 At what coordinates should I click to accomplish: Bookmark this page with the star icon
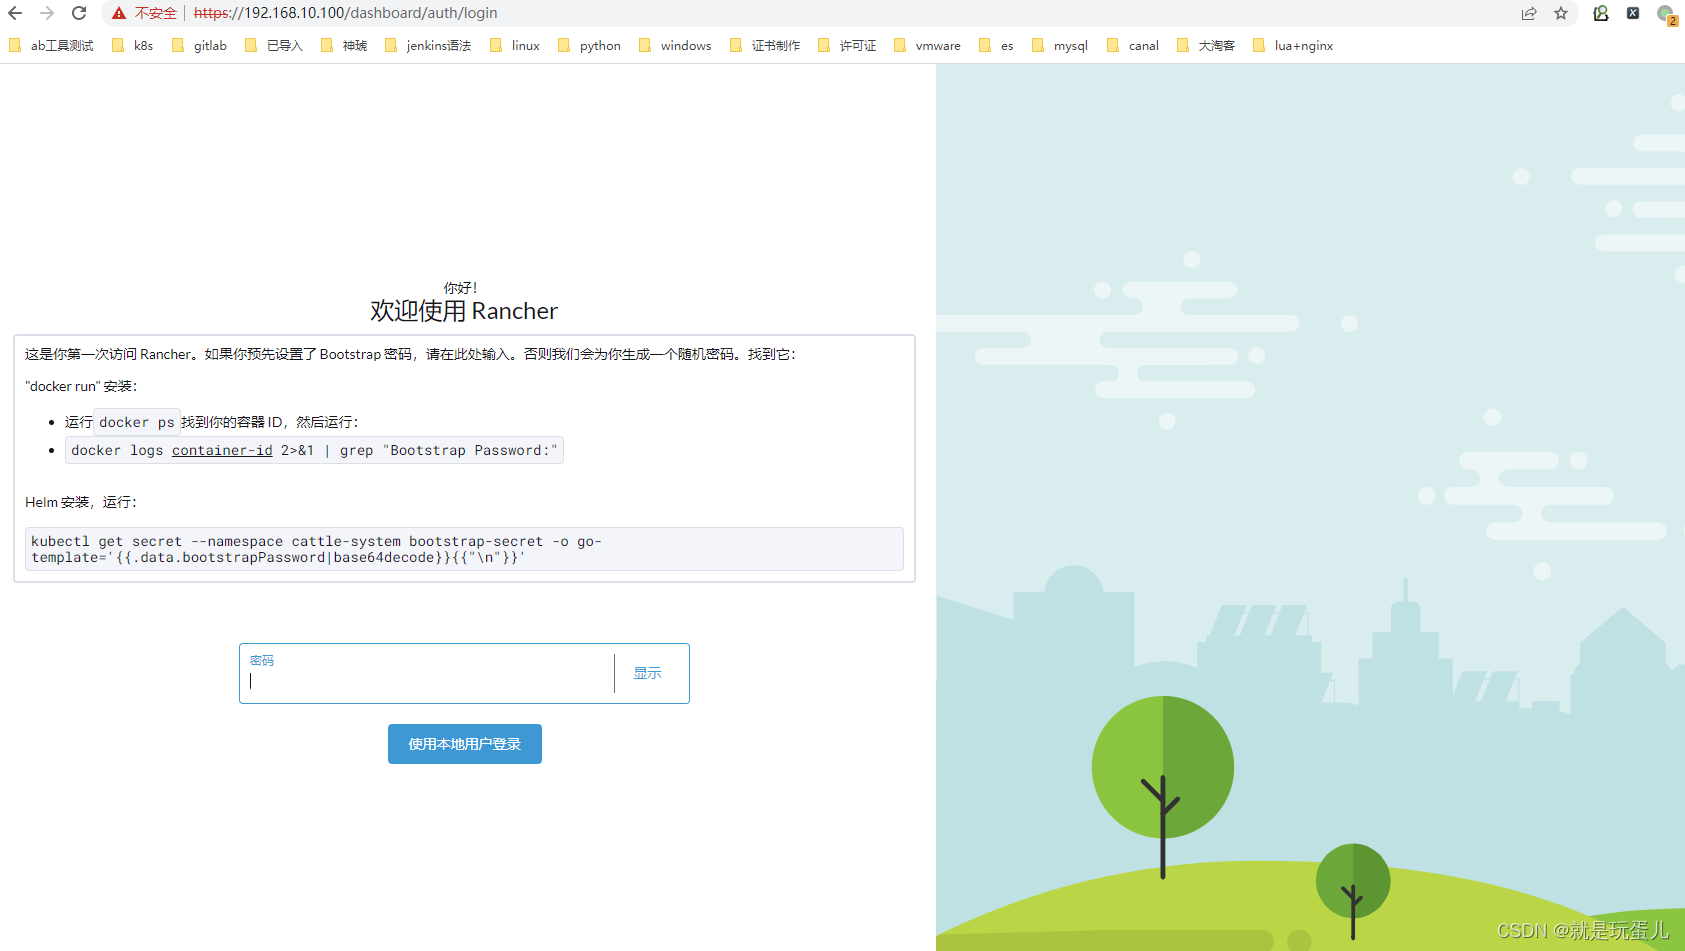1561,13
